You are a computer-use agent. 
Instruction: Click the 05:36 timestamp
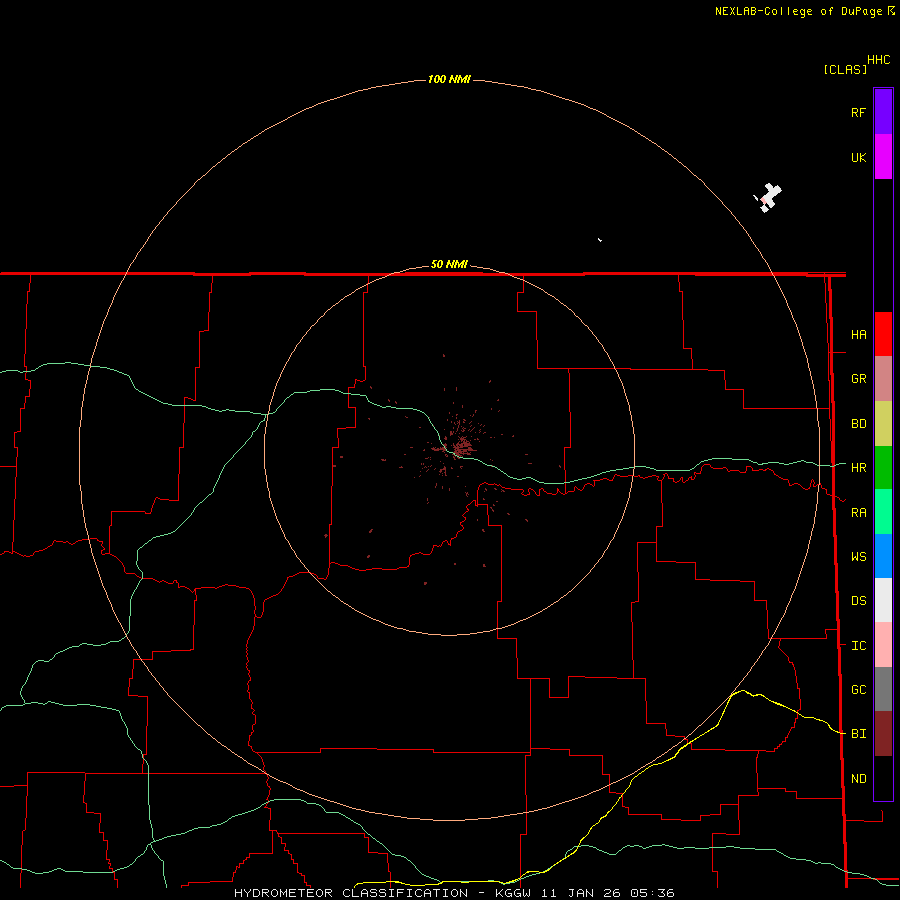(x=652, y=893)
